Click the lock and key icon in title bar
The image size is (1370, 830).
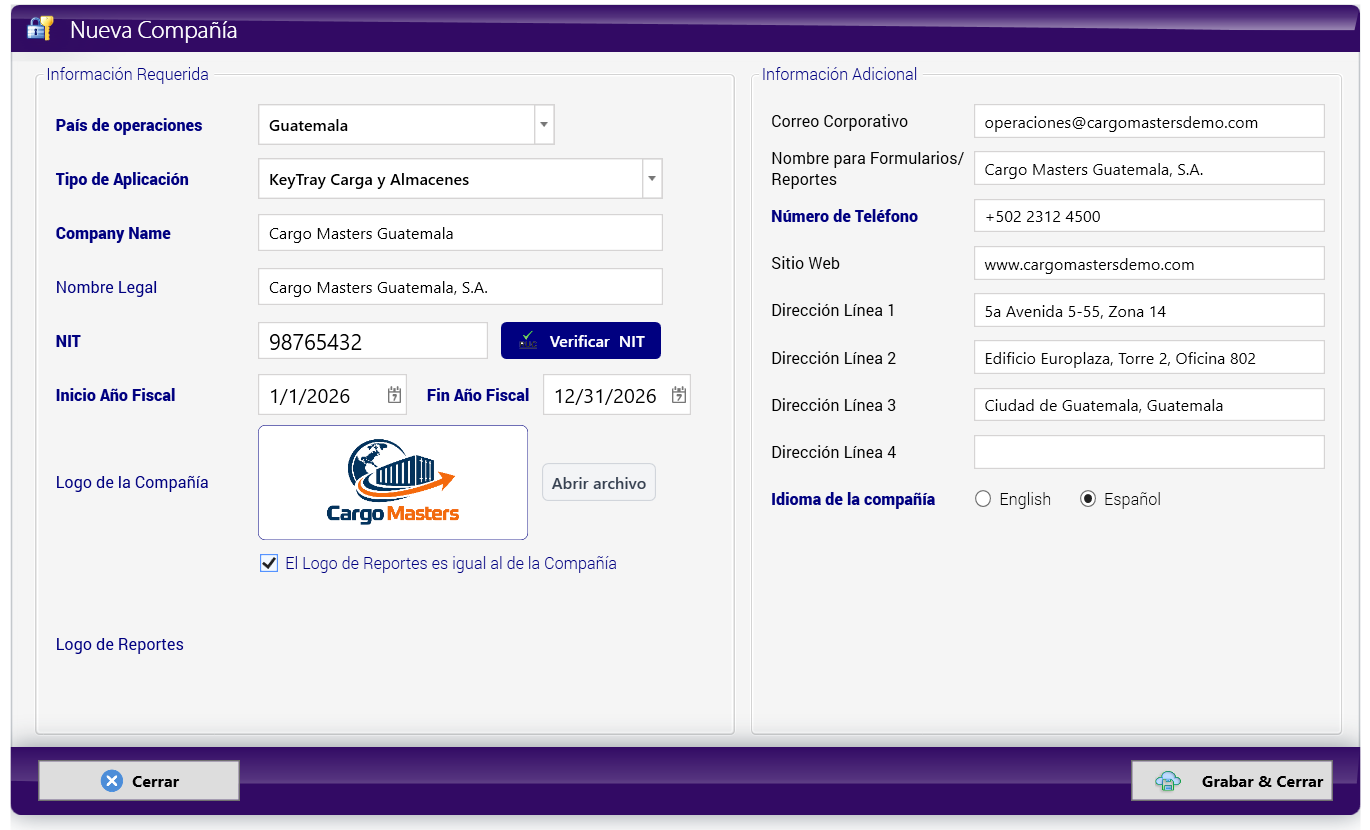point(40,29)
